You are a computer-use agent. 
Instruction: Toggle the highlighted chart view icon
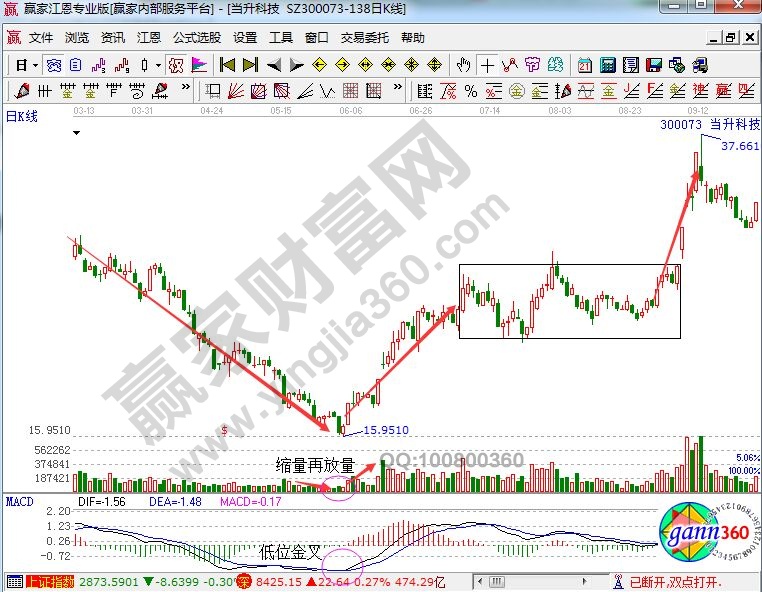point(54,65)
